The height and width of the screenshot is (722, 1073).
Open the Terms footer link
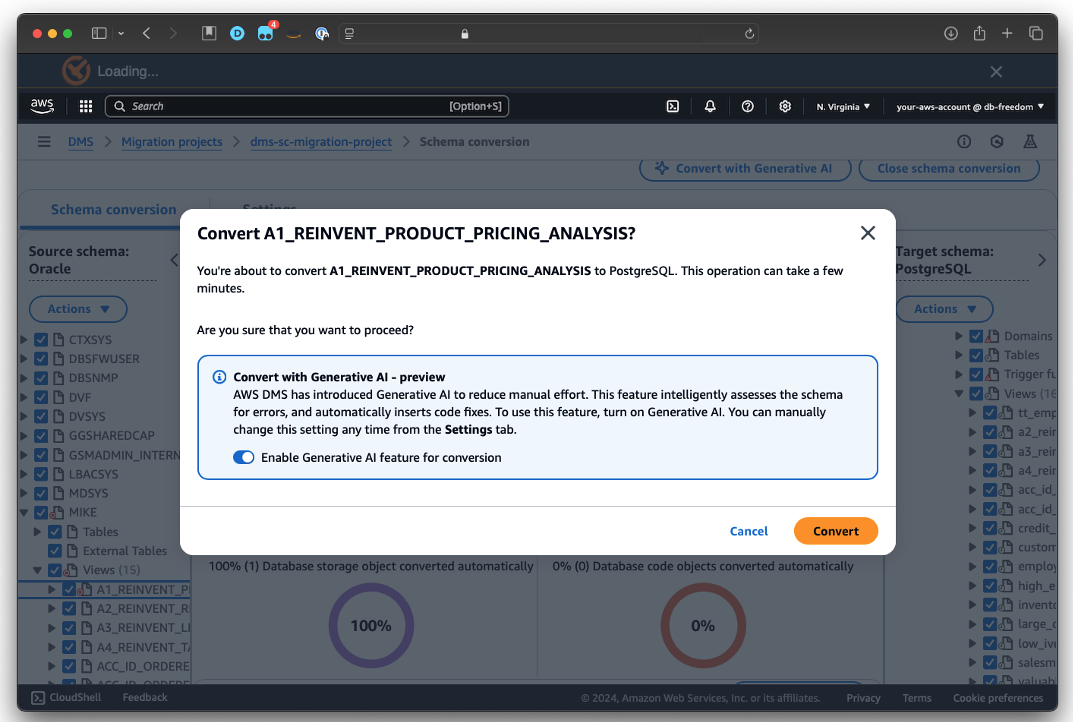coord(916,698)
